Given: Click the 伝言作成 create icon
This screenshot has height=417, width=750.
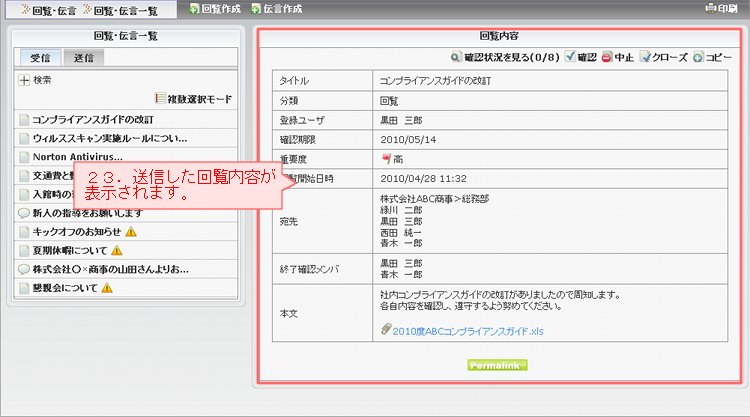Looking at the screenshot, I should [x=256, y=9].
